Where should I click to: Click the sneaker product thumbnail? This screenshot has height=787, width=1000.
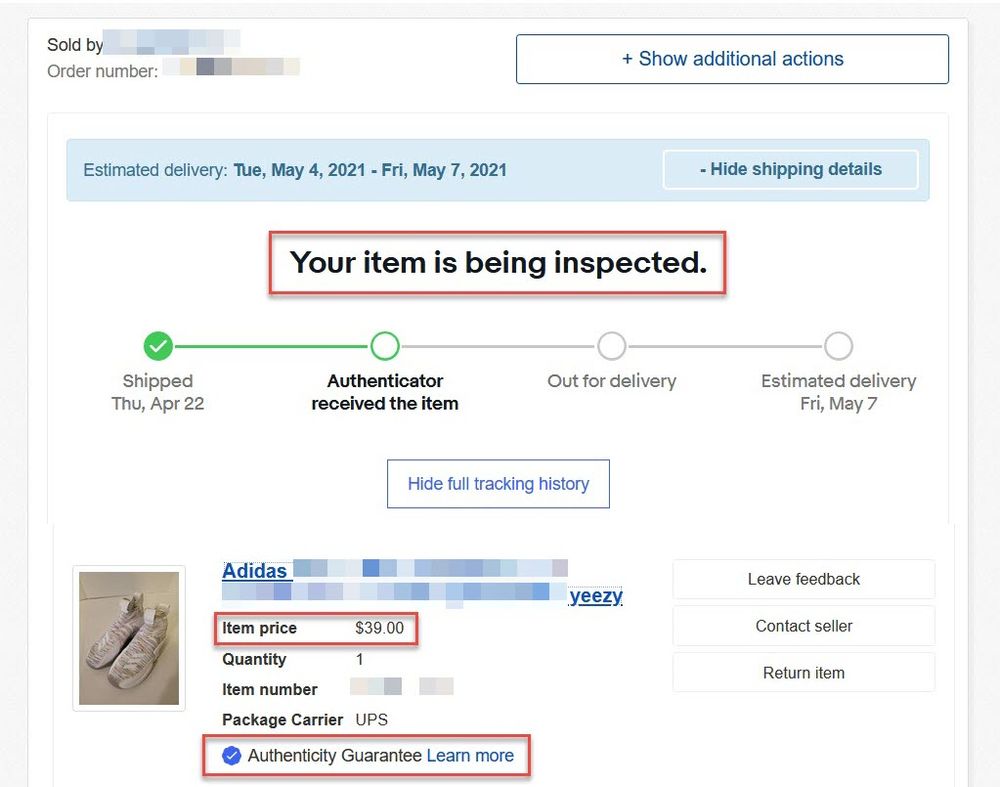(128, 638)
